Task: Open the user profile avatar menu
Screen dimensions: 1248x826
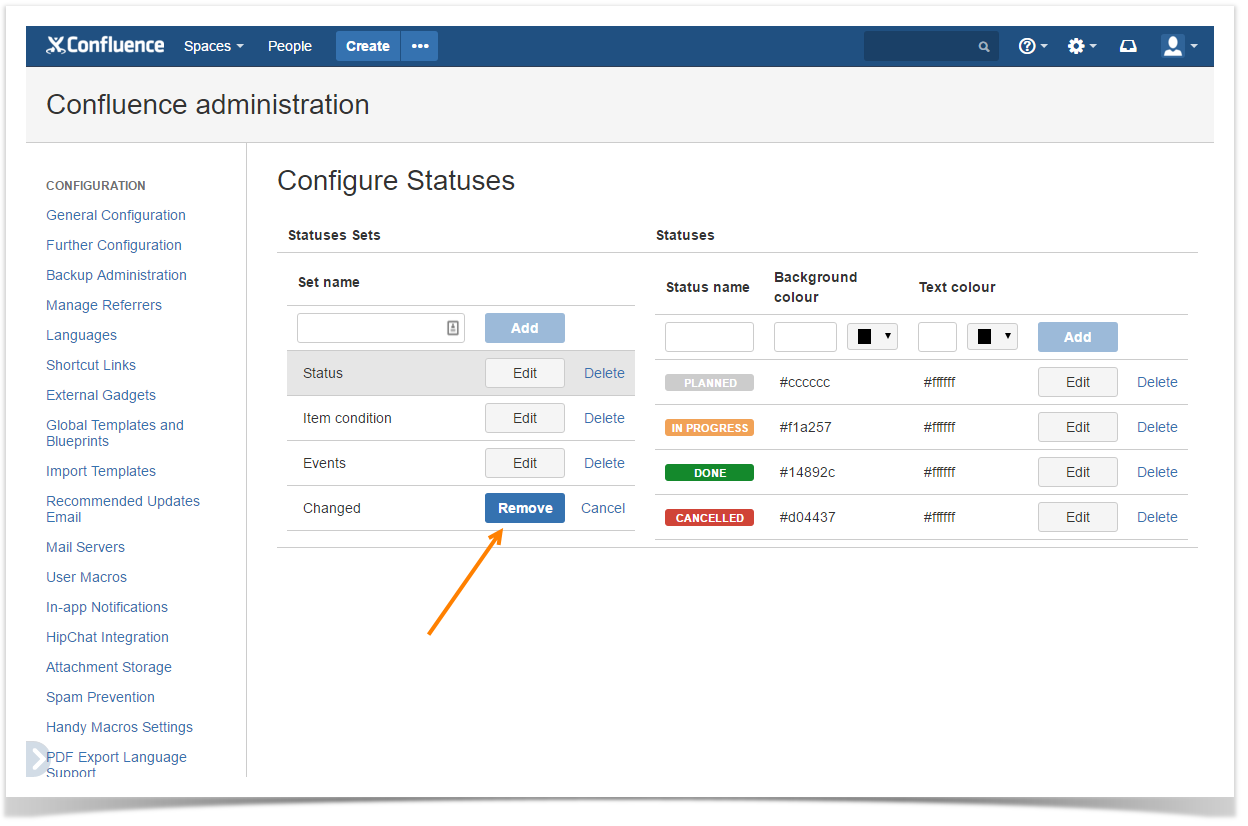Action: tap(1178, 46)
